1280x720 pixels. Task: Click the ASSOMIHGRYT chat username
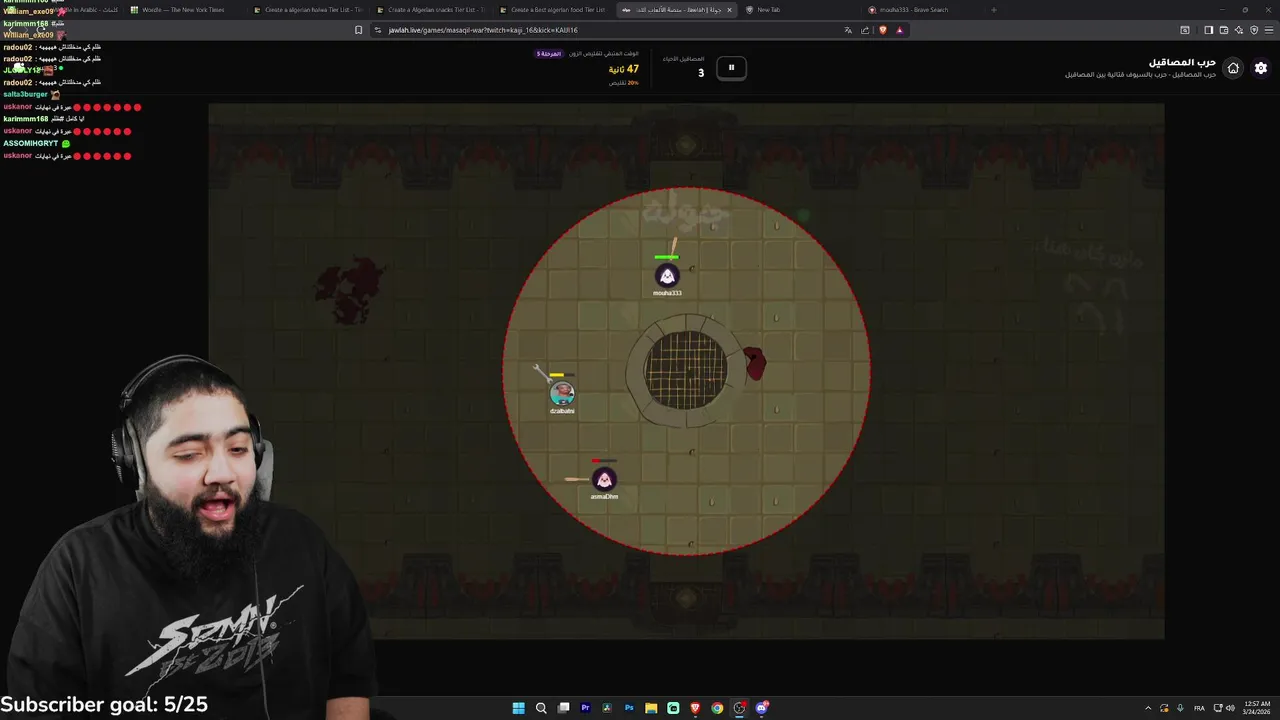point(30,143)
